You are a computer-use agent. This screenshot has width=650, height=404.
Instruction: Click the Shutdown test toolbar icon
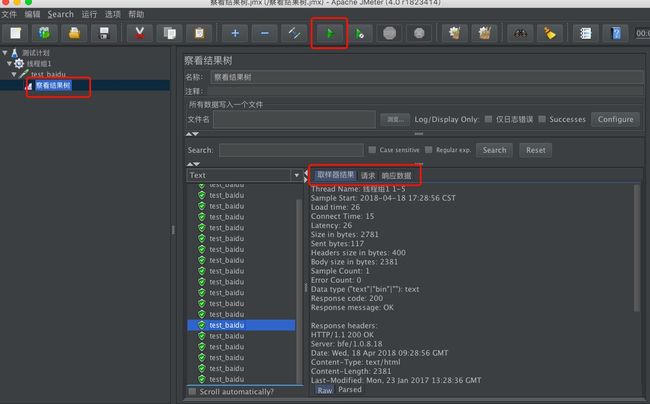(419, 33)
